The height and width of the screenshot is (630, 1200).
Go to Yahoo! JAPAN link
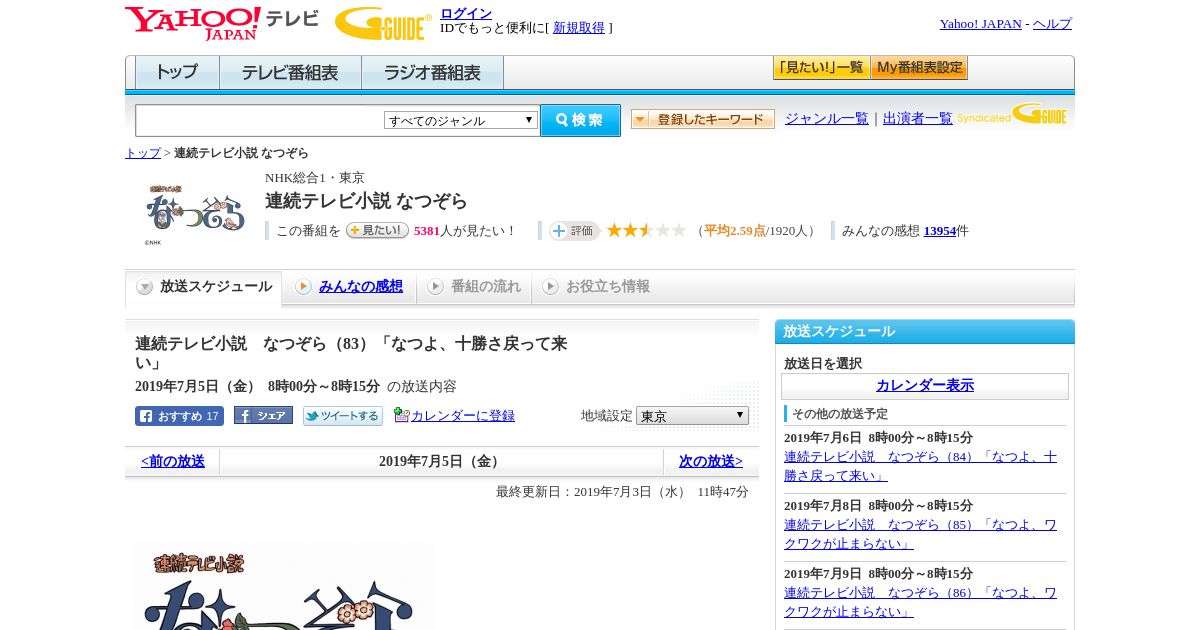click(980, 23)
